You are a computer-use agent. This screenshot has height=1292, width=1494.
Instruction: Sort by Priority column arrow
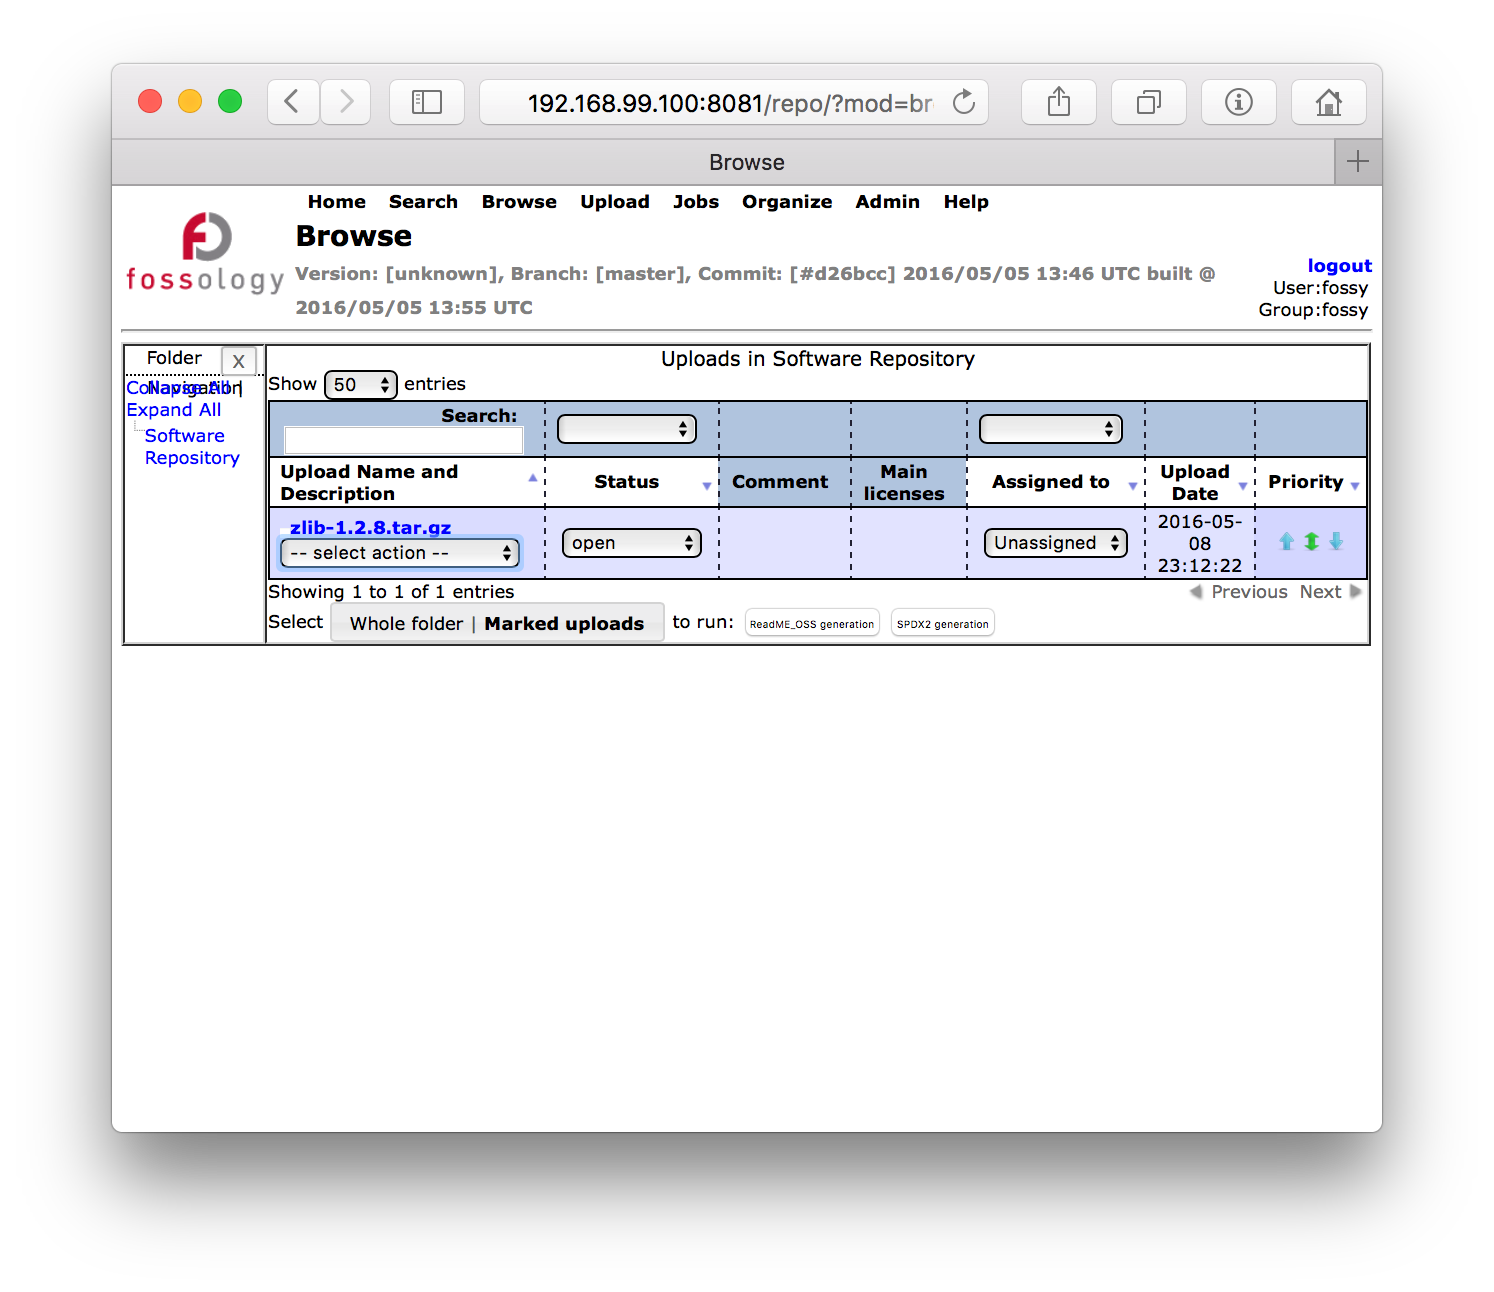pyautogui.click(x=1355, y=486)
